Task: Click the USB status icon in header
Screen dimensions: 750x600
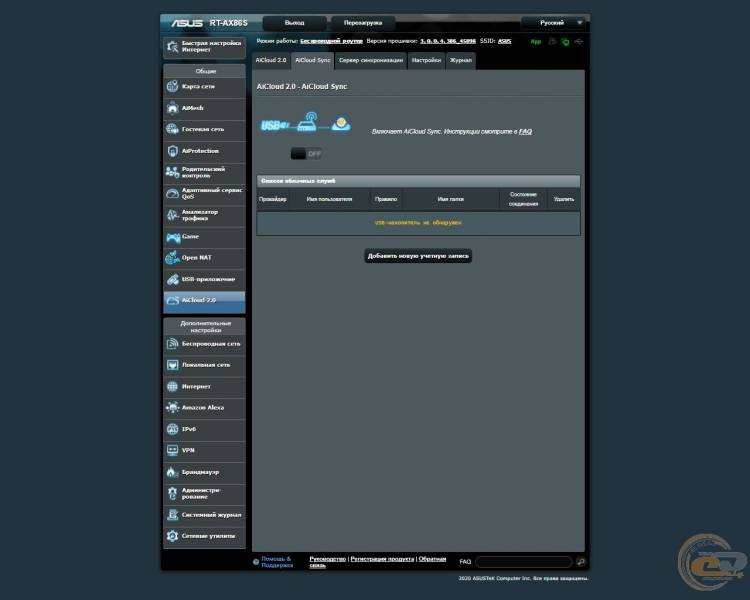Action: click(579, 42)
